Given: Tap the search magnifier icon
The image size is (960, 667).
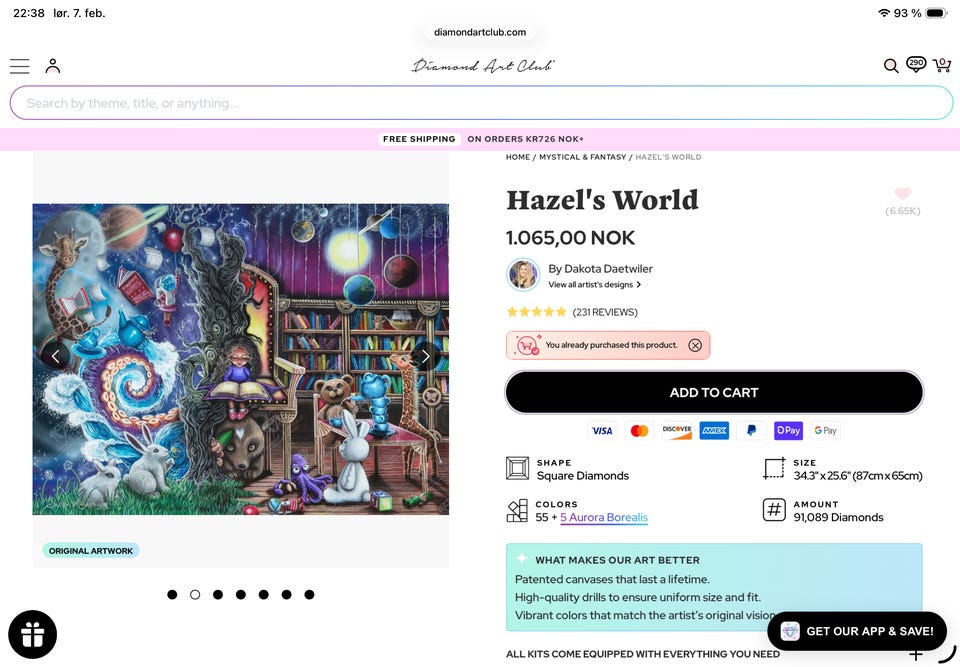Looking at the screenshot, I should pyautogui.click(x=891, y=66).
